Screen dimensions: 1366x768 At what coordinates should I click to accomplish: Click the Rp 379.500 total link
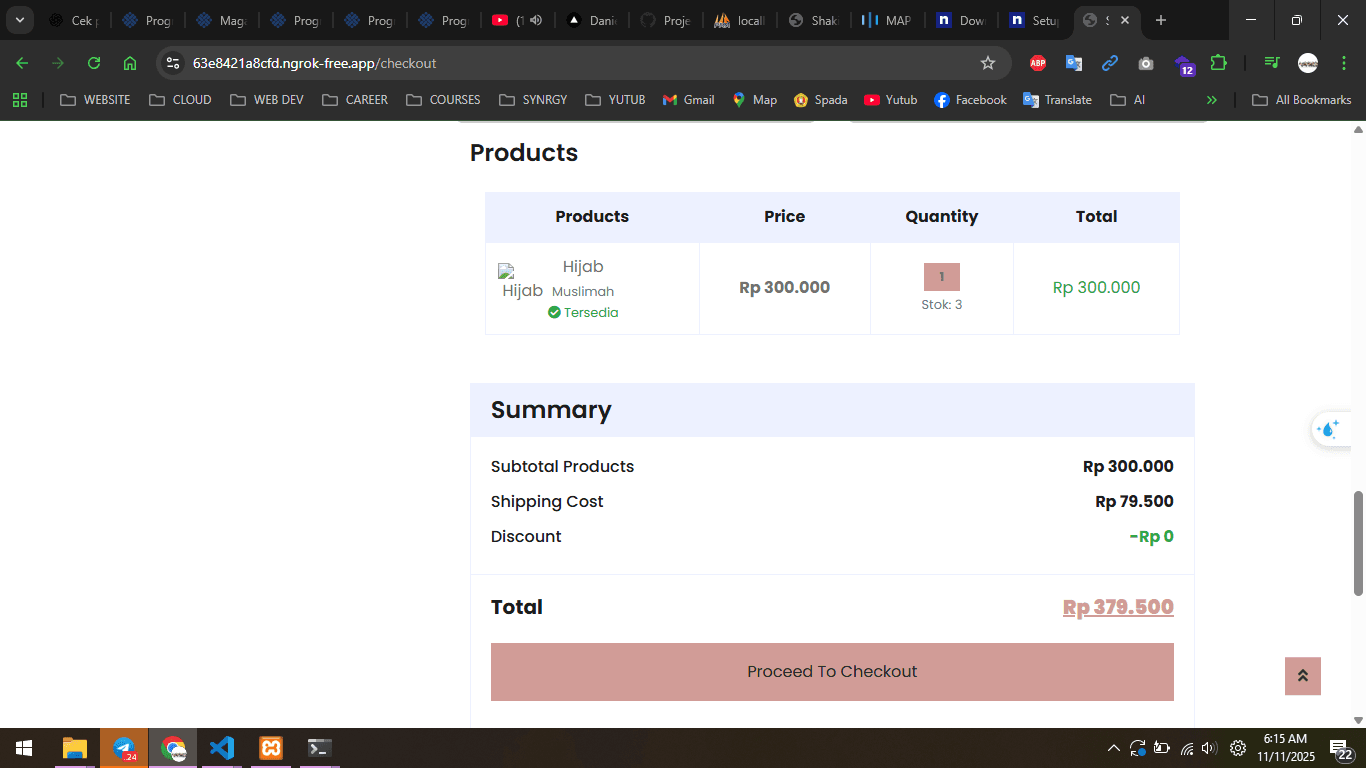point(1118,607)
